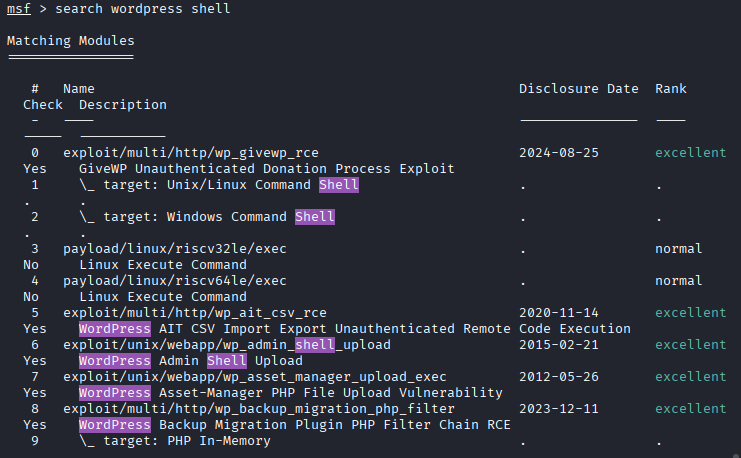The image size is (741, 458).
Task: Click the Name column header
Action: point(78,89)
